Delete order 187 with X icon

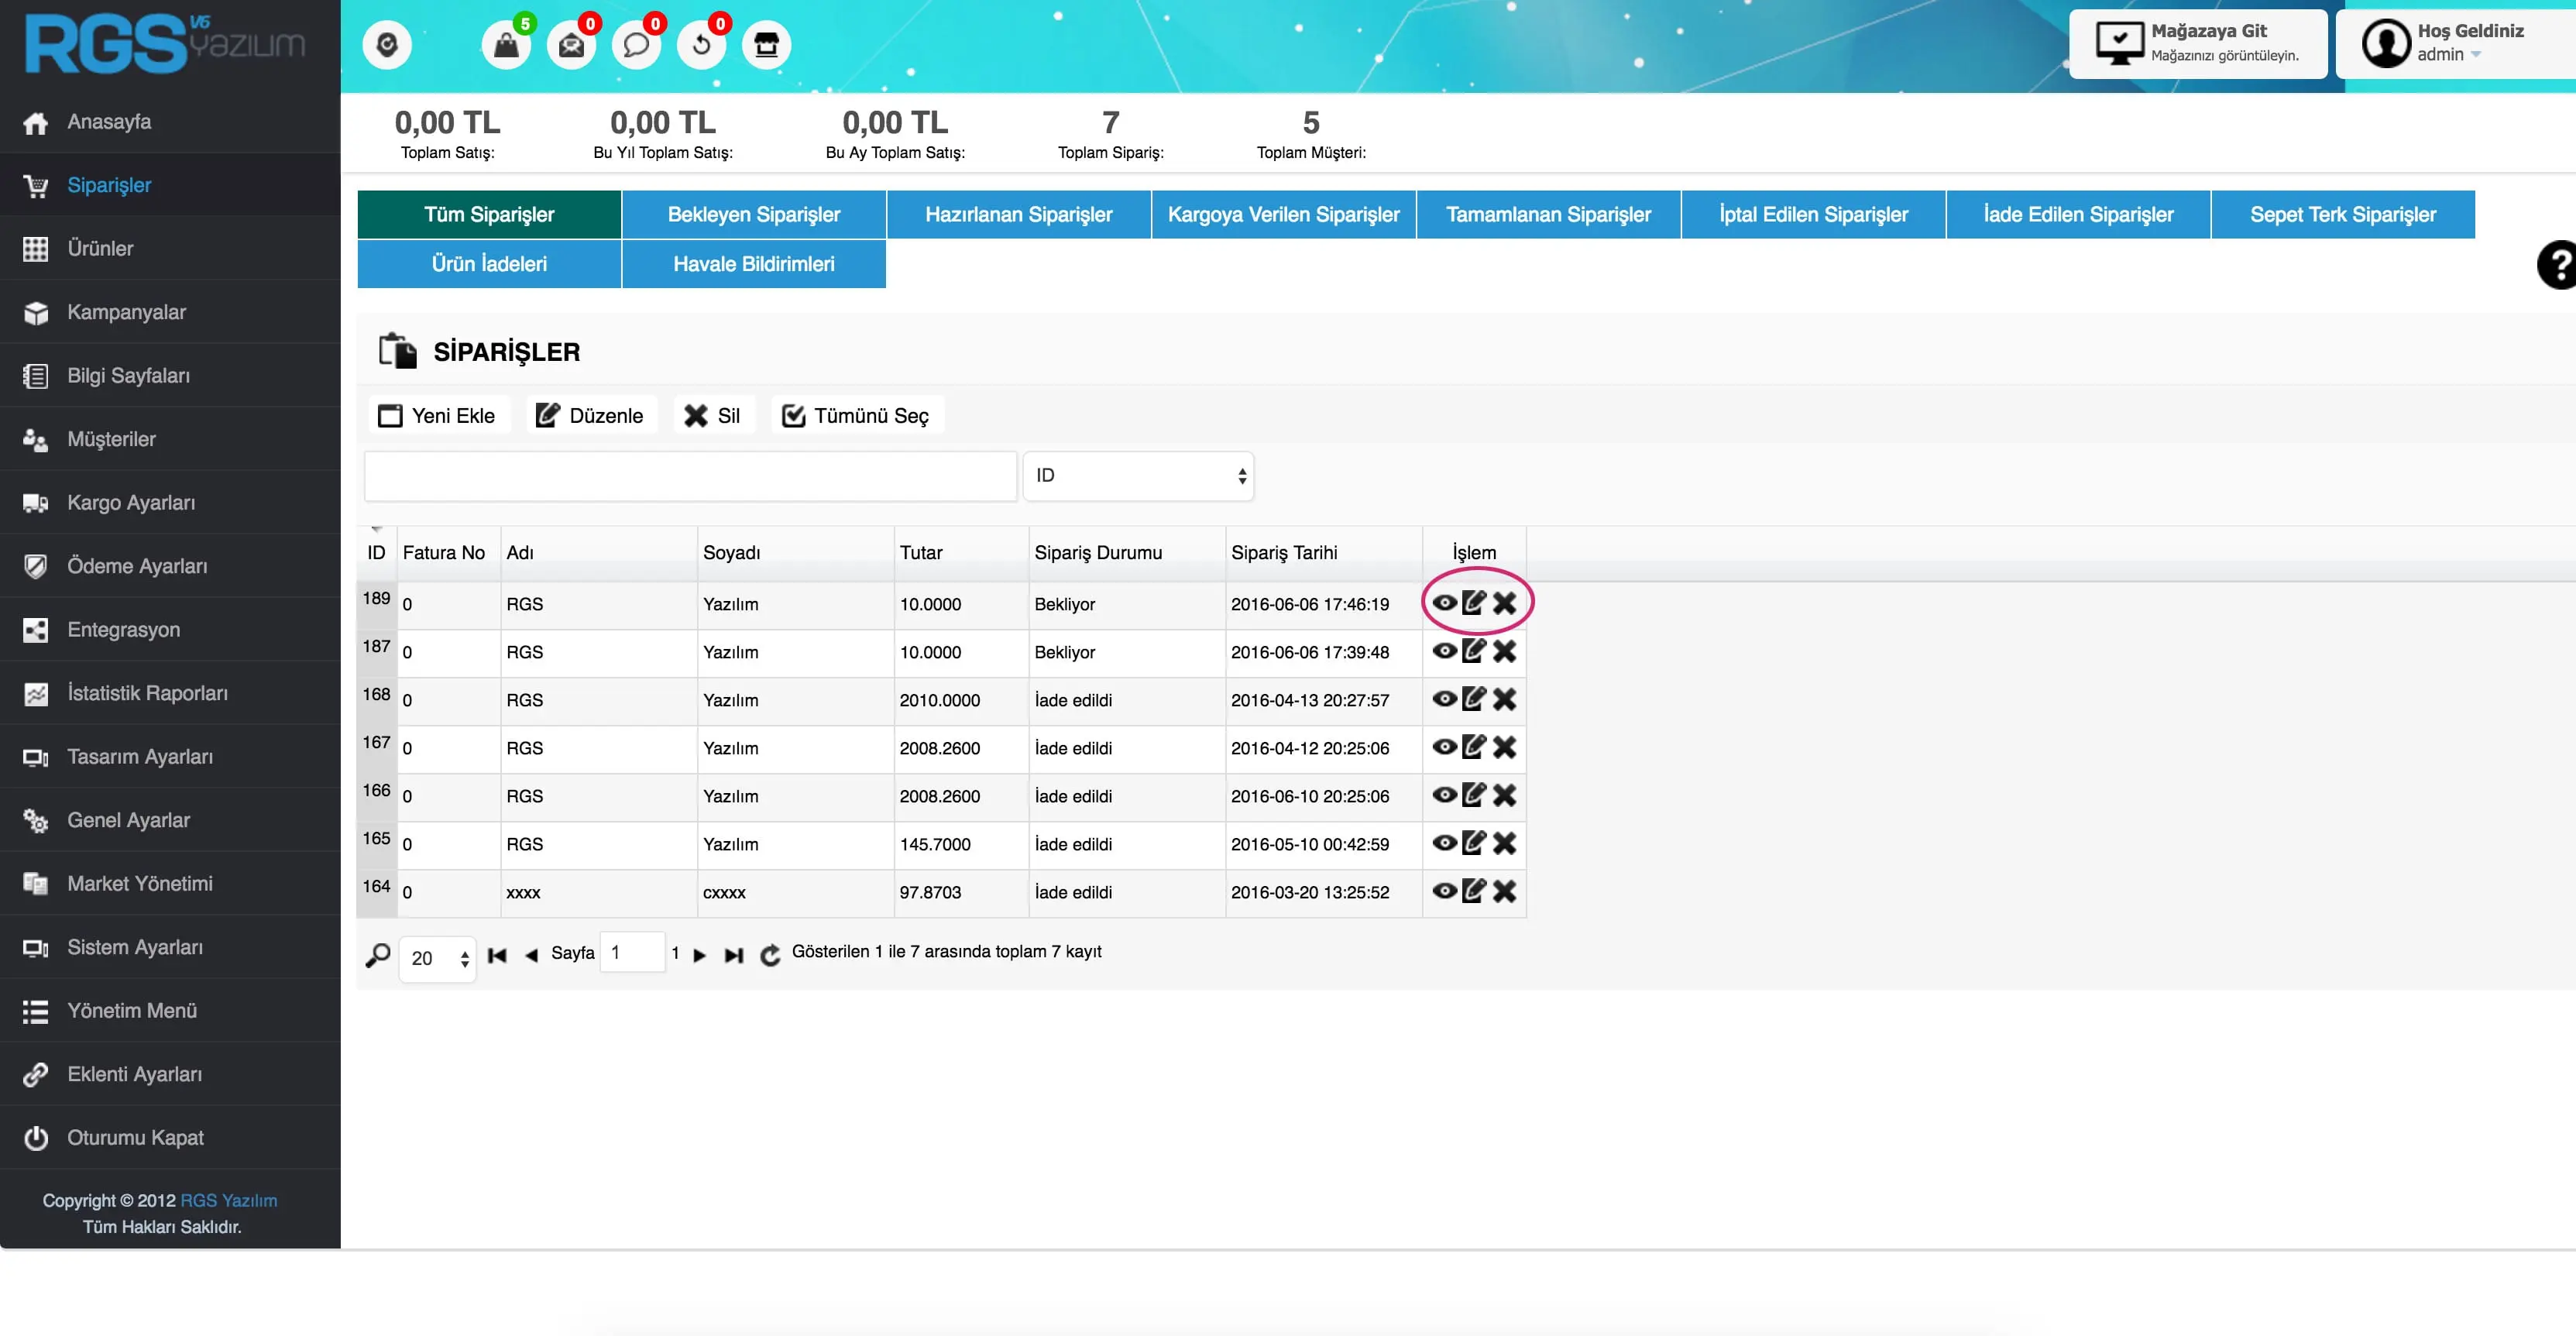tap(1504, 651)
